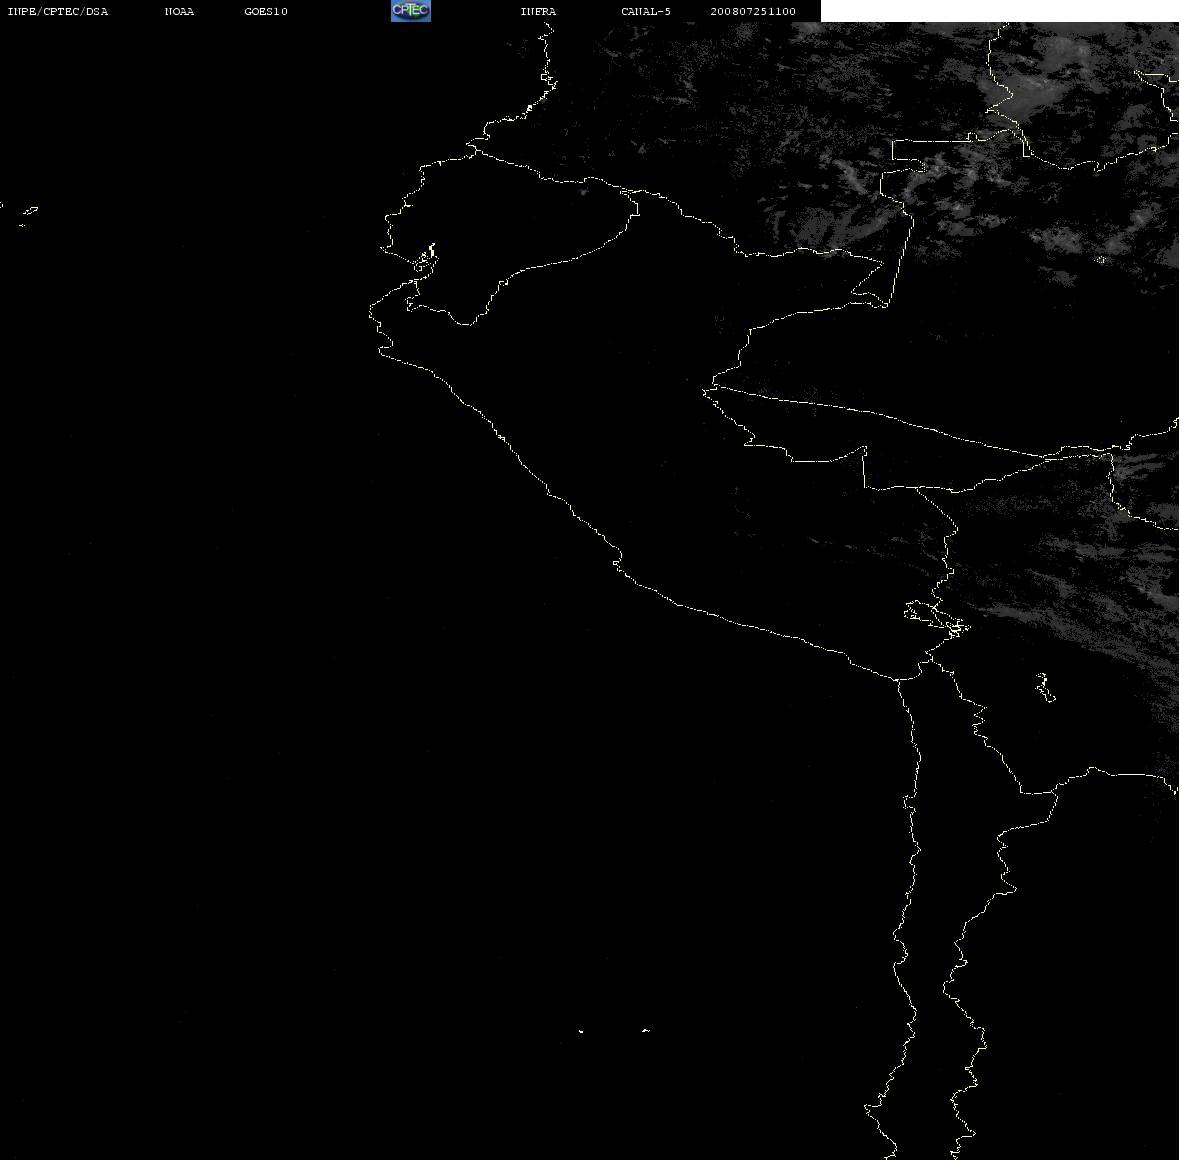Select the 200807251100 timestamp

click(753, 11)
